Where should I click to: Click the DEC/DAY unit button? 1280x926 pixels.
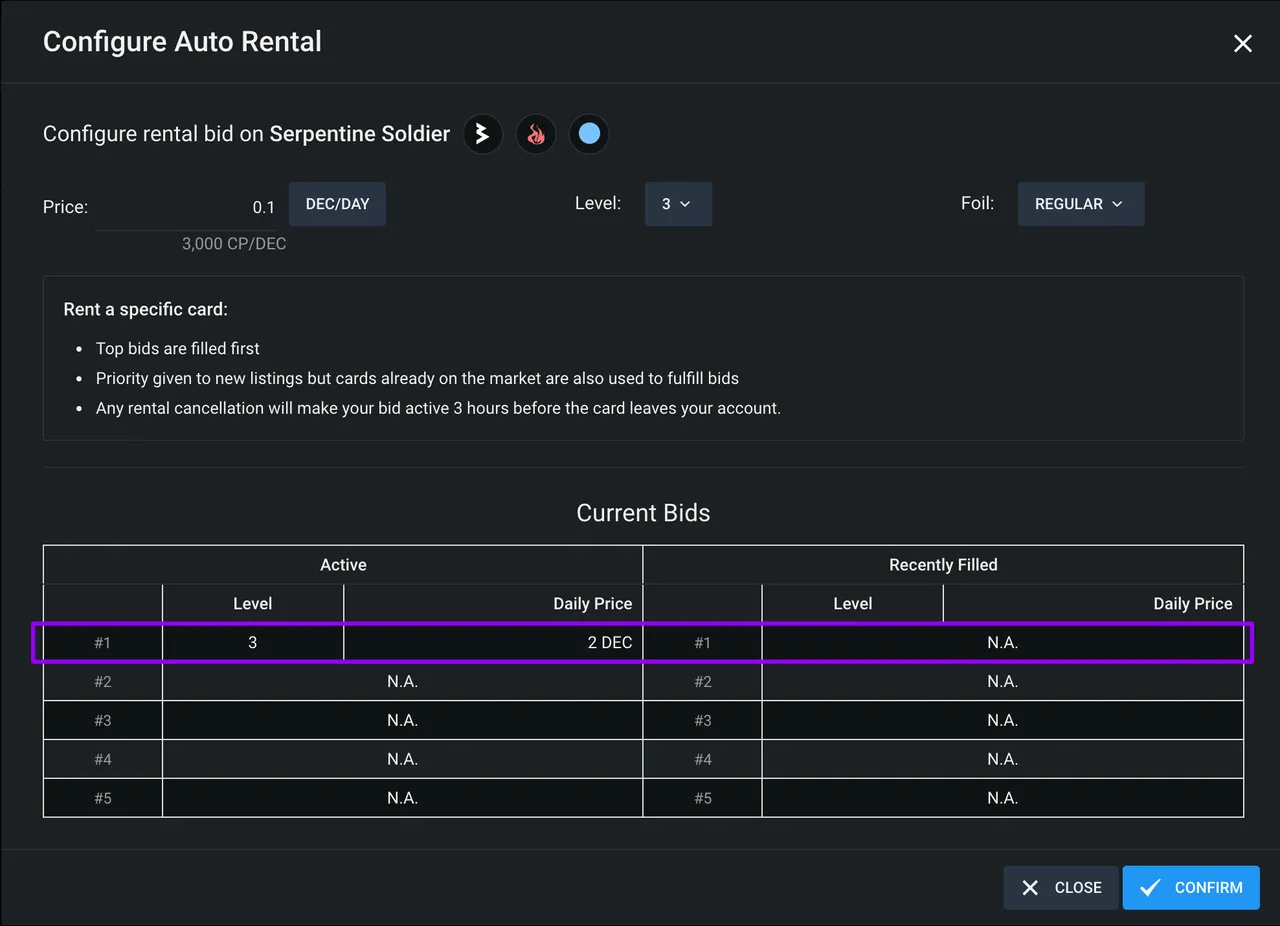tap(337, 204)
